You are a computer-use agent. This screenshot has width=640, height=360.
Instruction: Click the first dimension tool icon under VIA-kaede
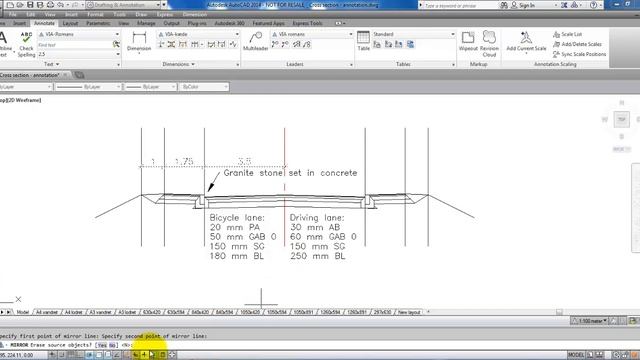point(161,44)
